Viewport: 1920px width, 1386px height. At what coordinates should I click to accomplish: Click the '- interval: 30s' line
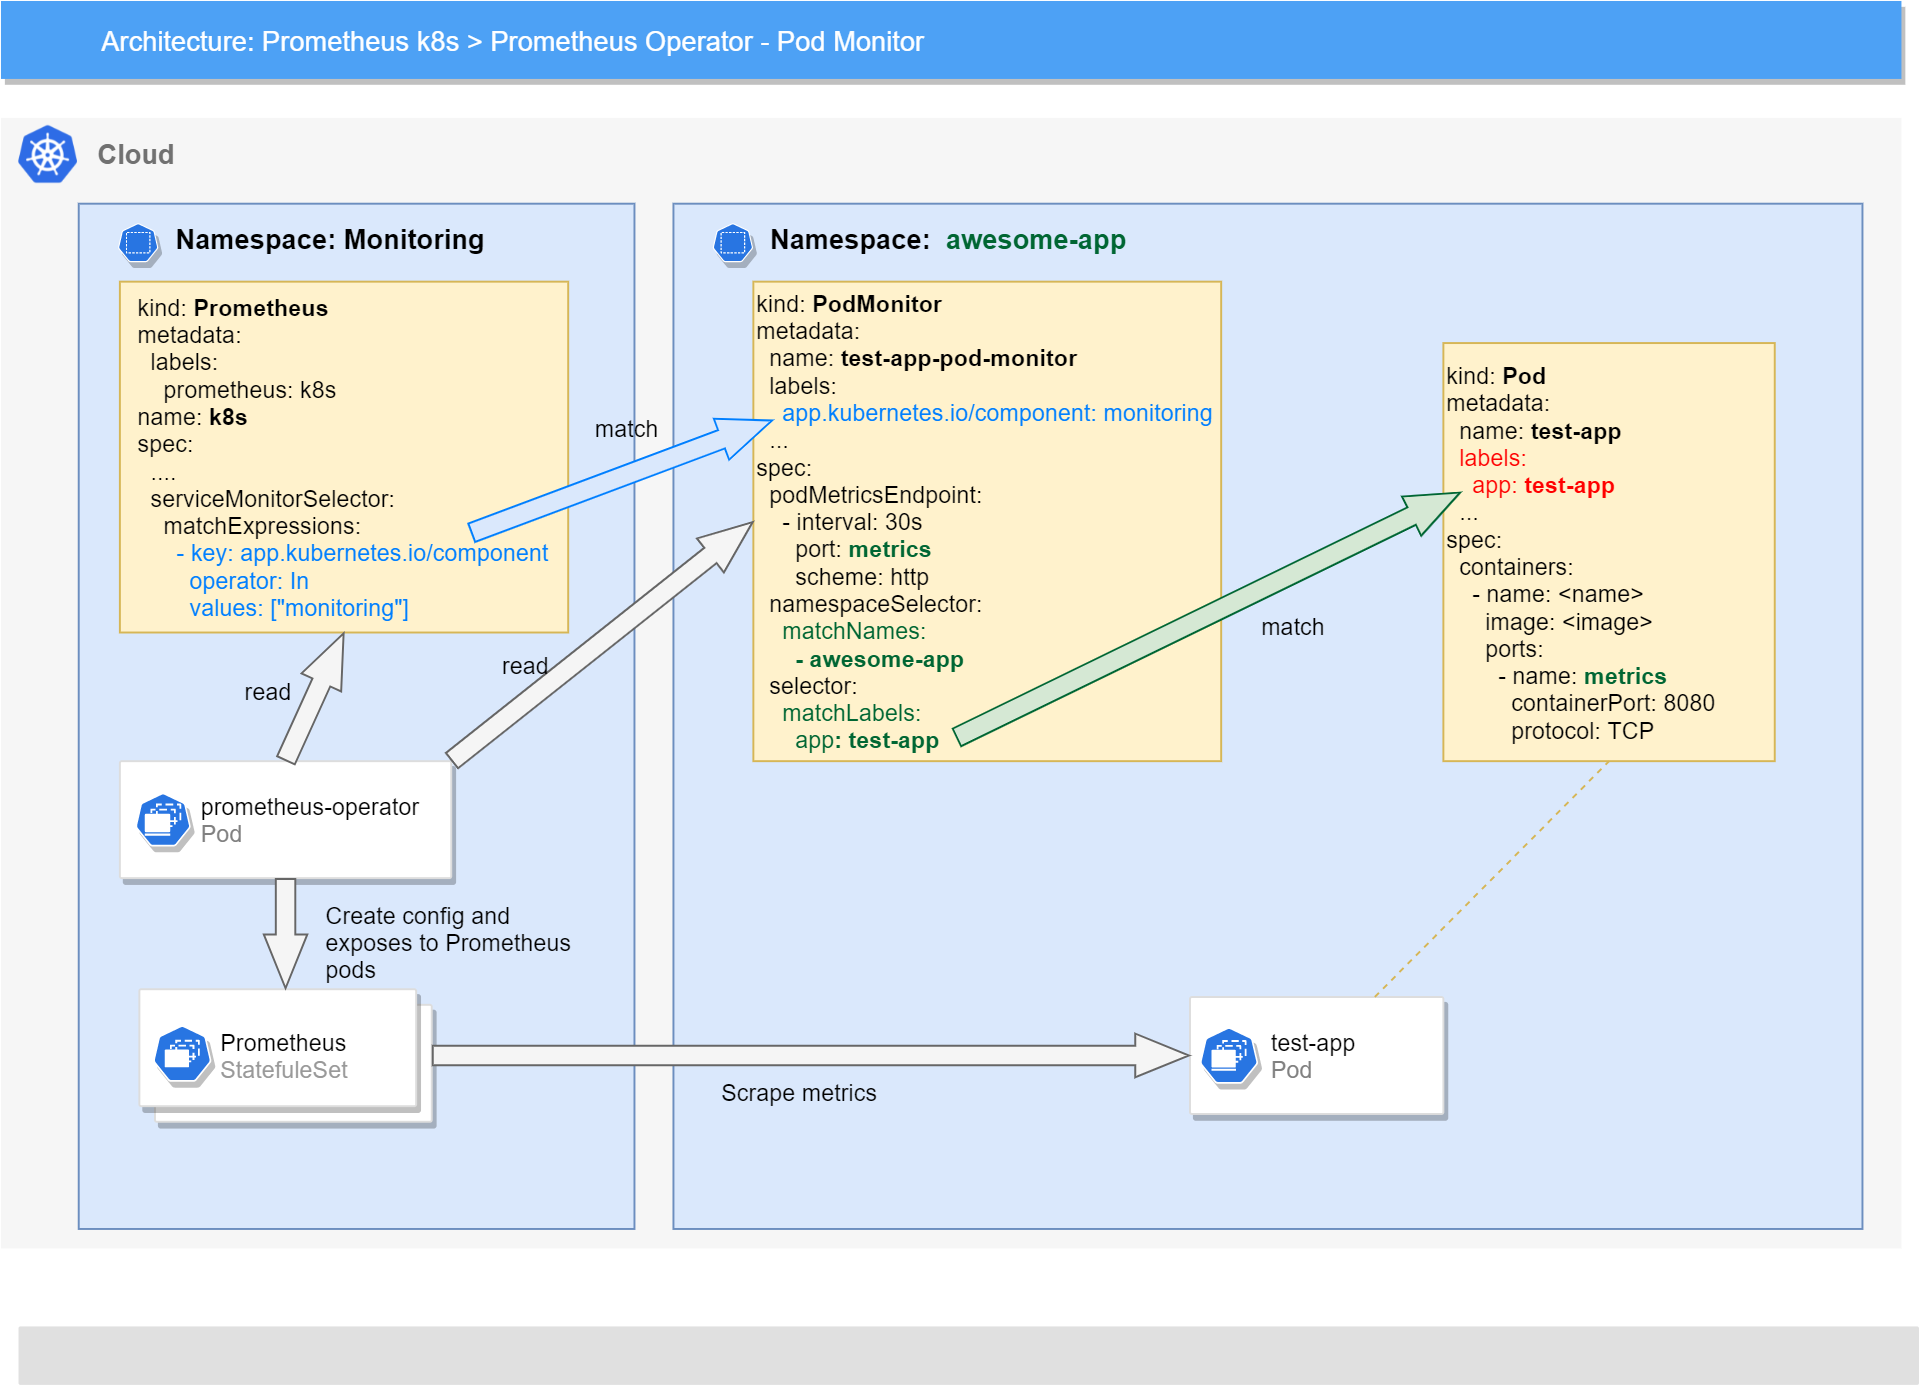852,522
